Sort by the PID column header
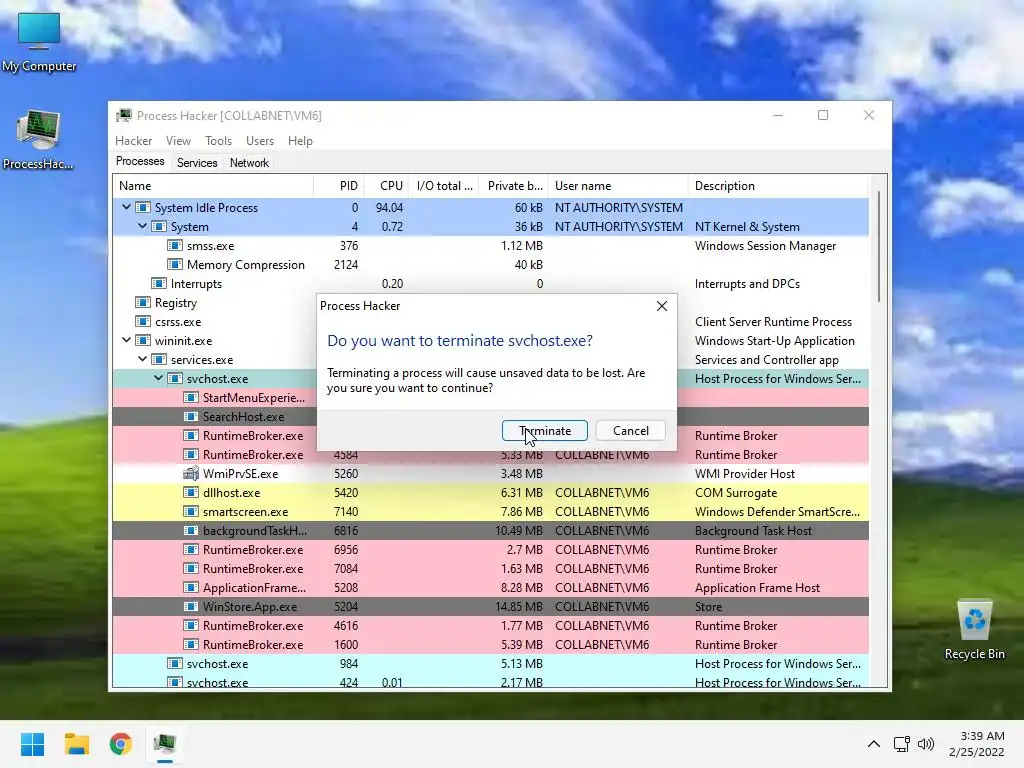Viewport: 1024px width, 768px height. (339, 185)
